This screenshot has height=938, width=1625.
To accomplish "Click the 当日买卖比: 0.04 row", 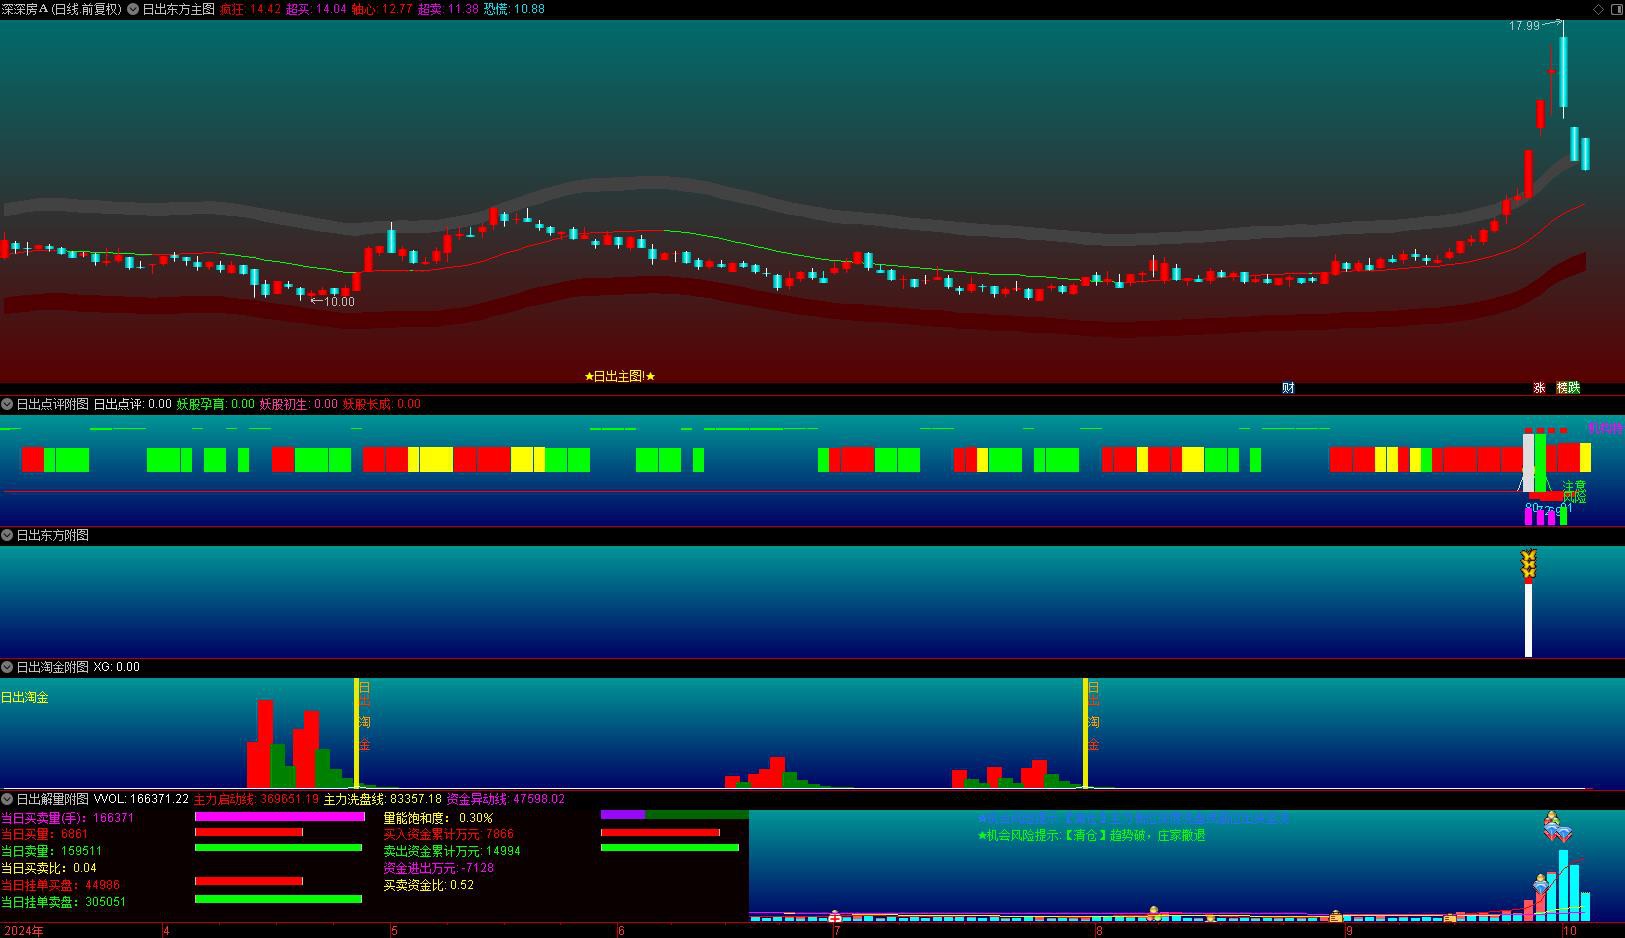I will tap(49, 868).
